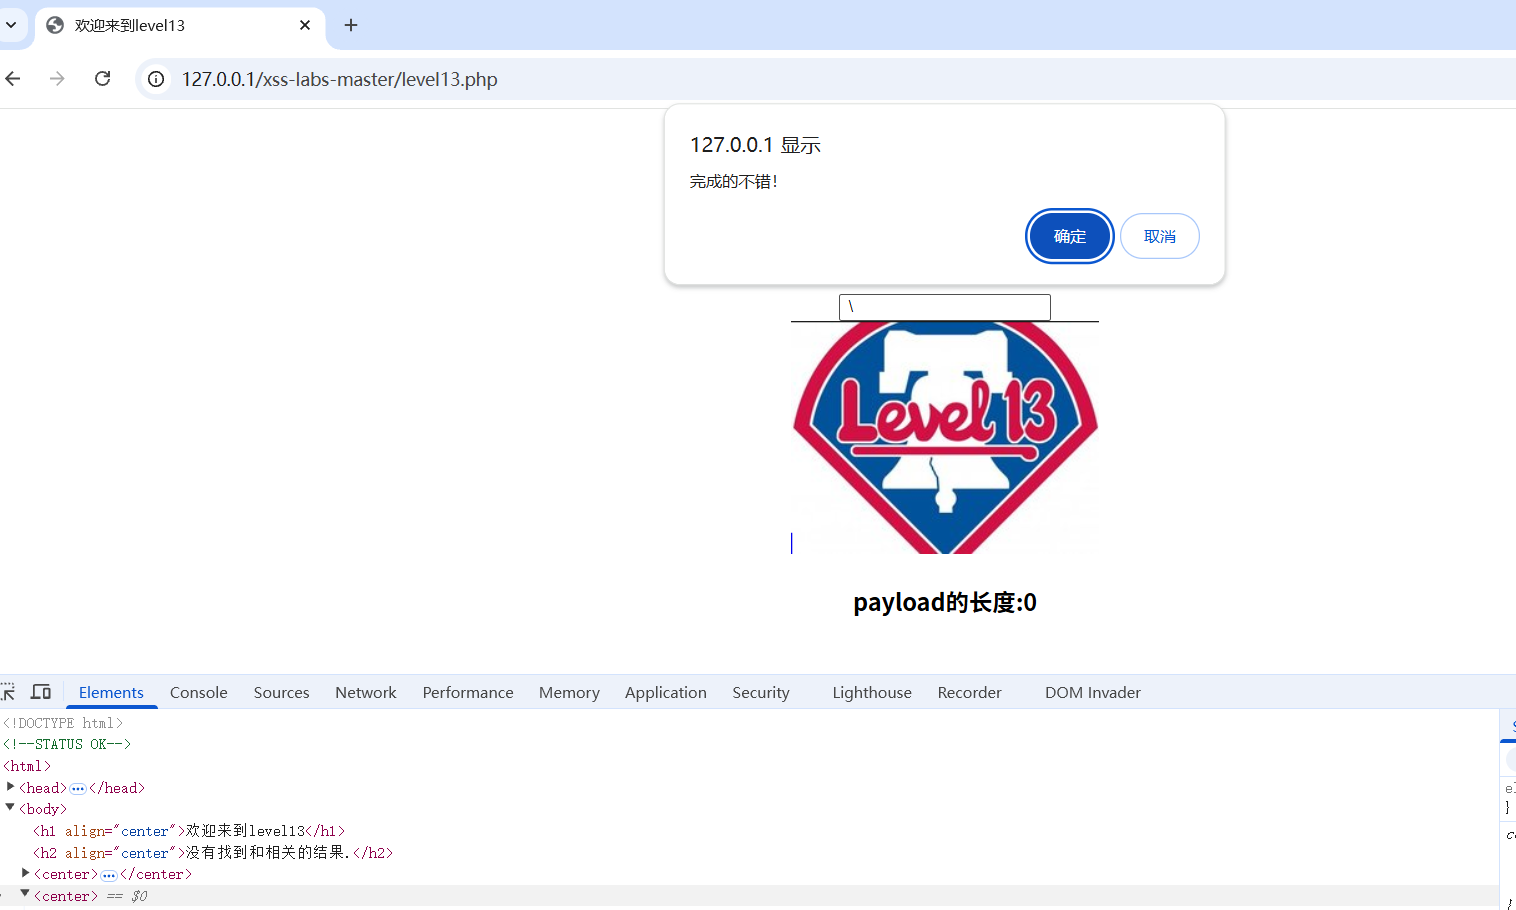Click the search input field on page

click(x=945, y=307)
